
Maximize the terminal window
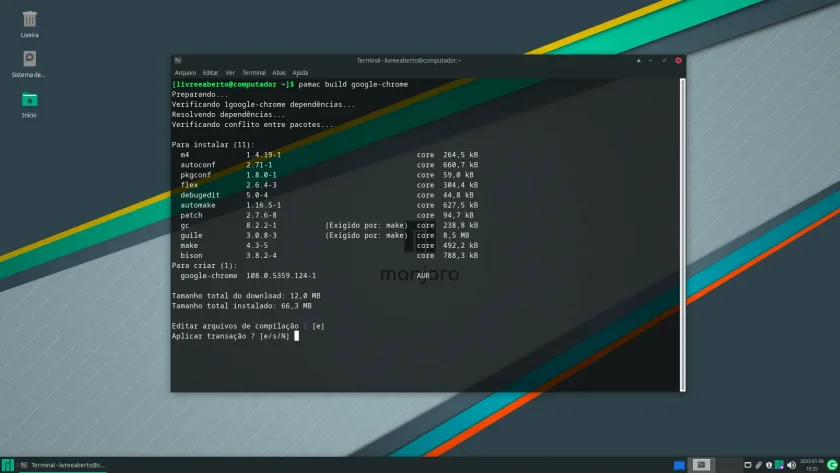(x=664, y=61)
